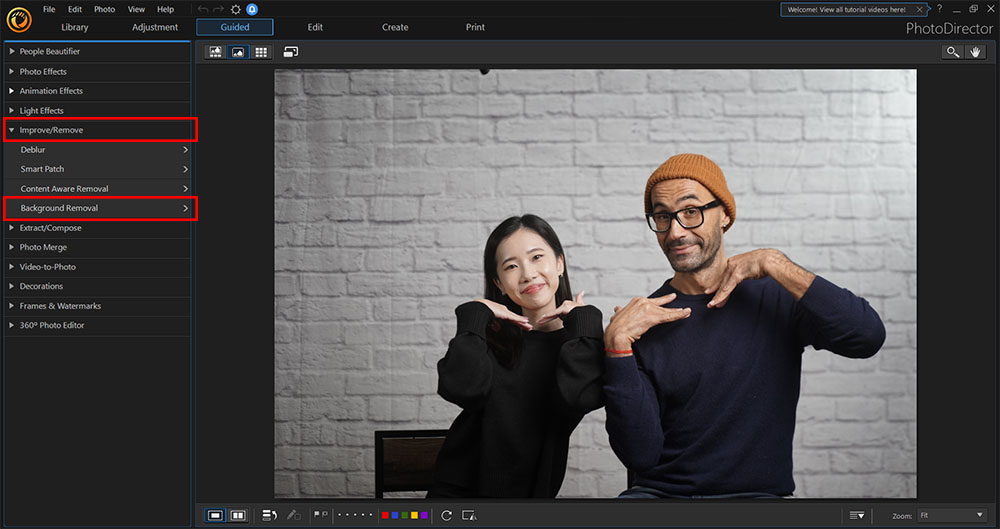1000x529 pixels.
Task: Switch to the Edit module tab
Action: pyautogui.click(x=315, y=27)
